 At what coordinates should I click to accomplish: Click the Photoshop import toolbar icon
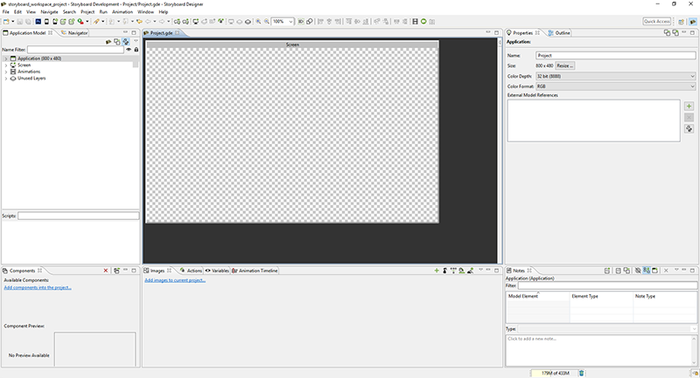(x=38, y=21)
